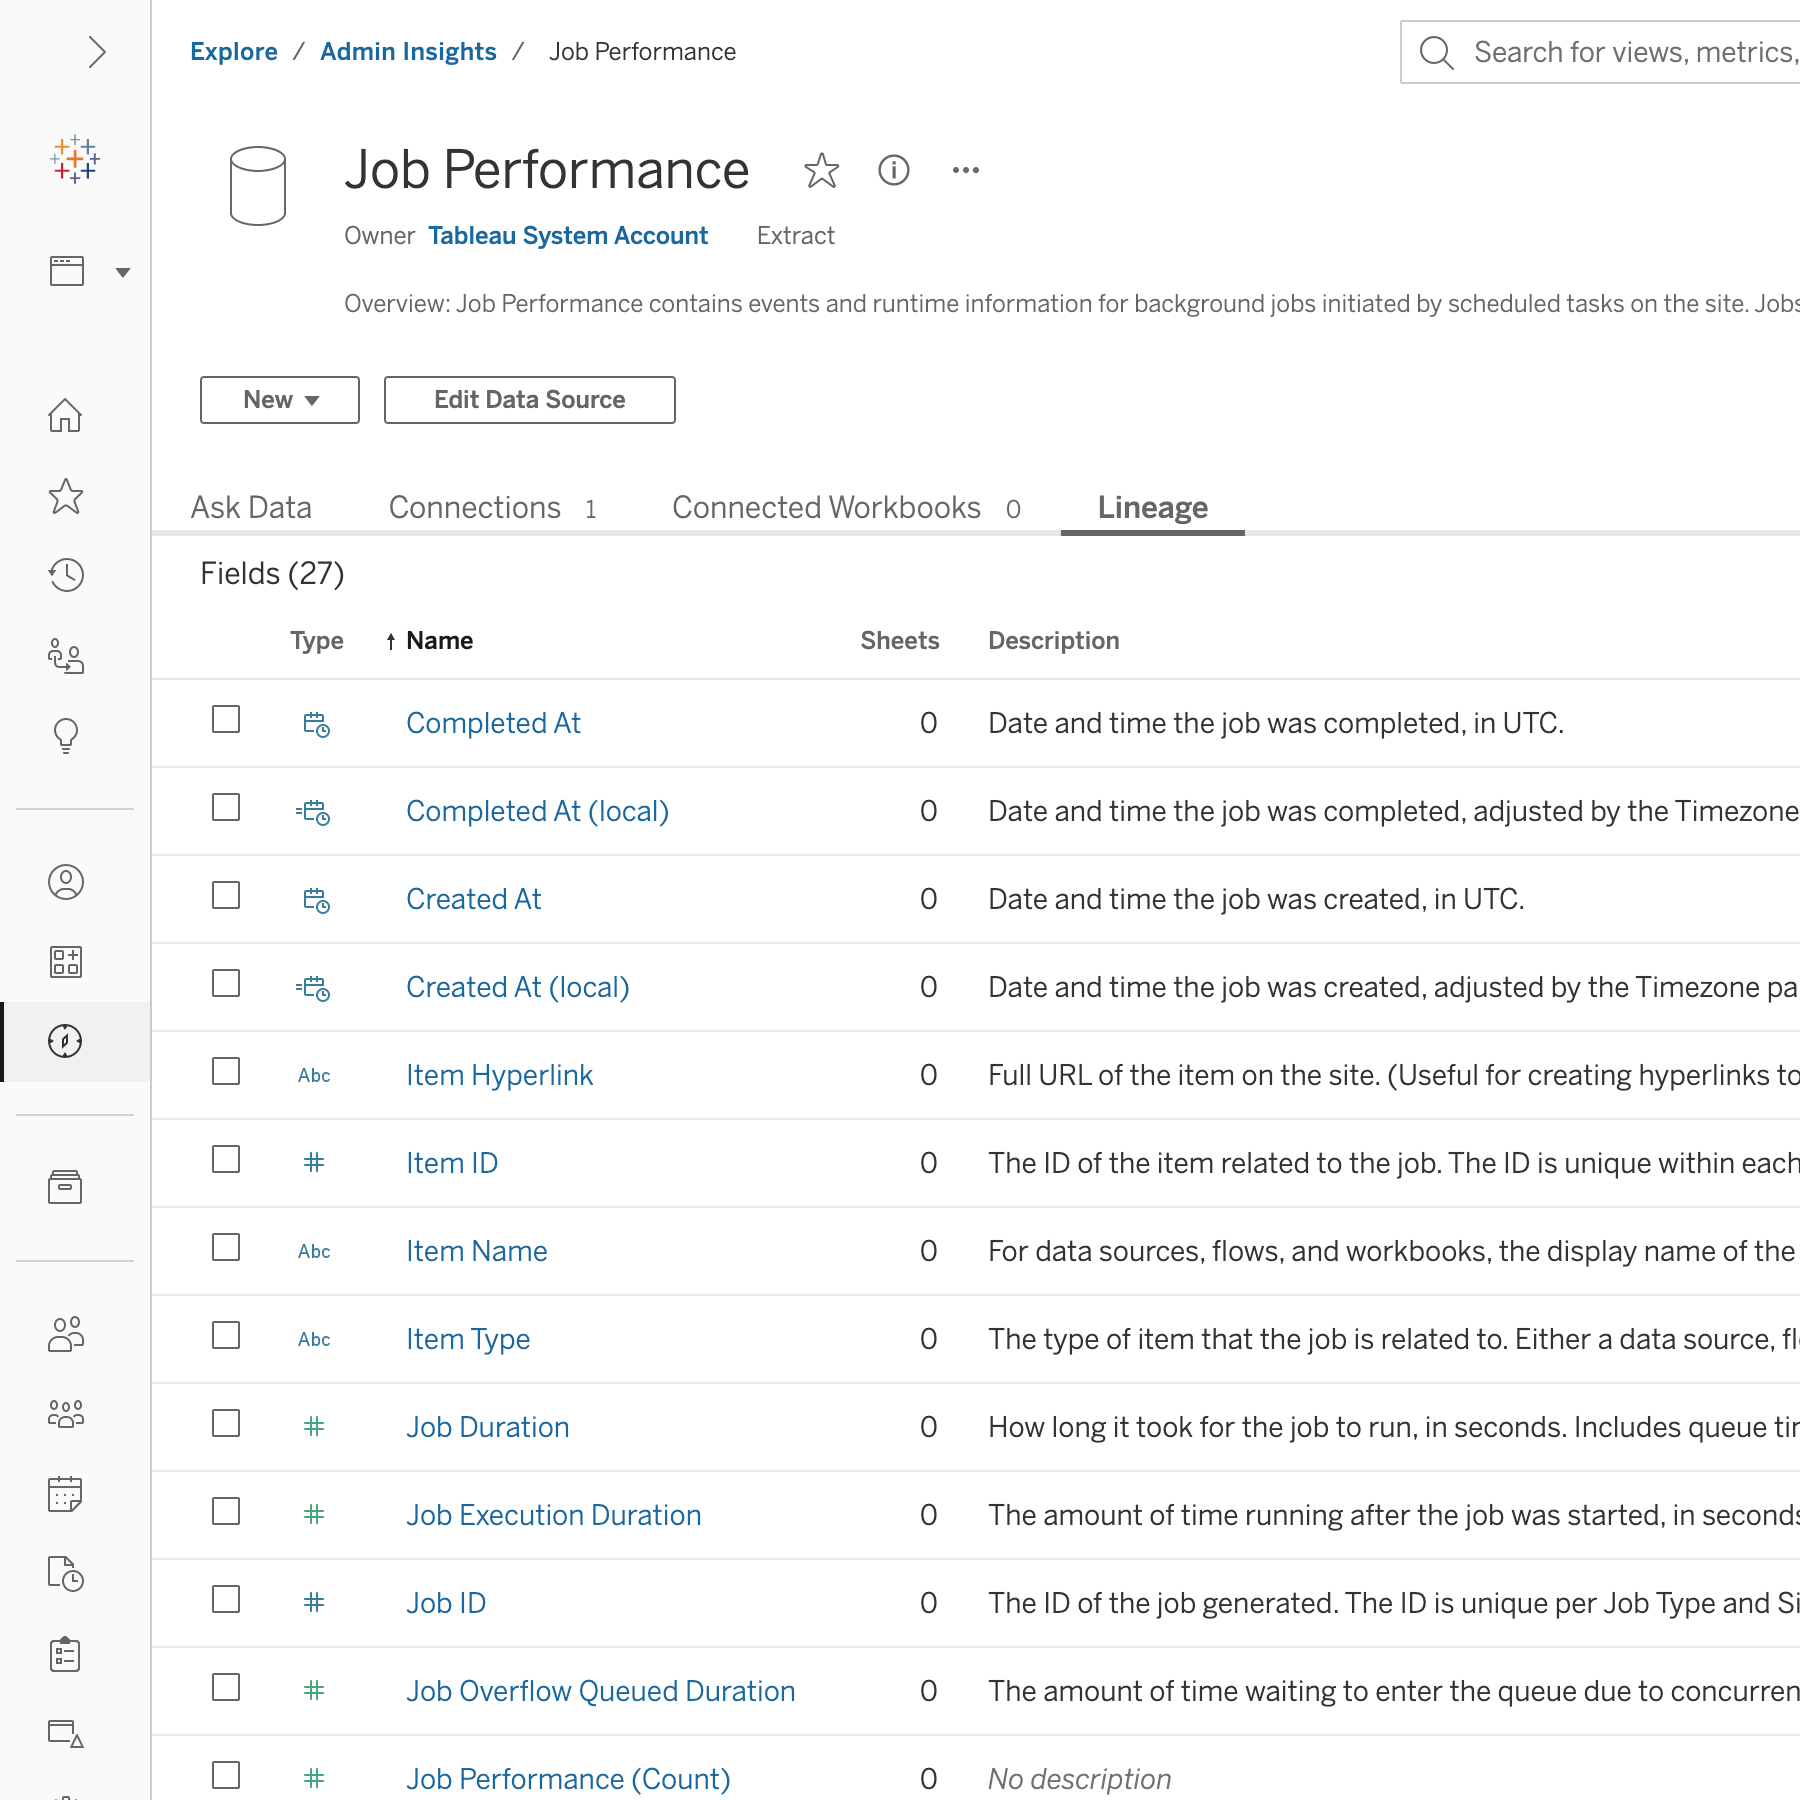Open Favorites star in left sidebar
Screen dimensions: 1800x1800
[66, 496]
